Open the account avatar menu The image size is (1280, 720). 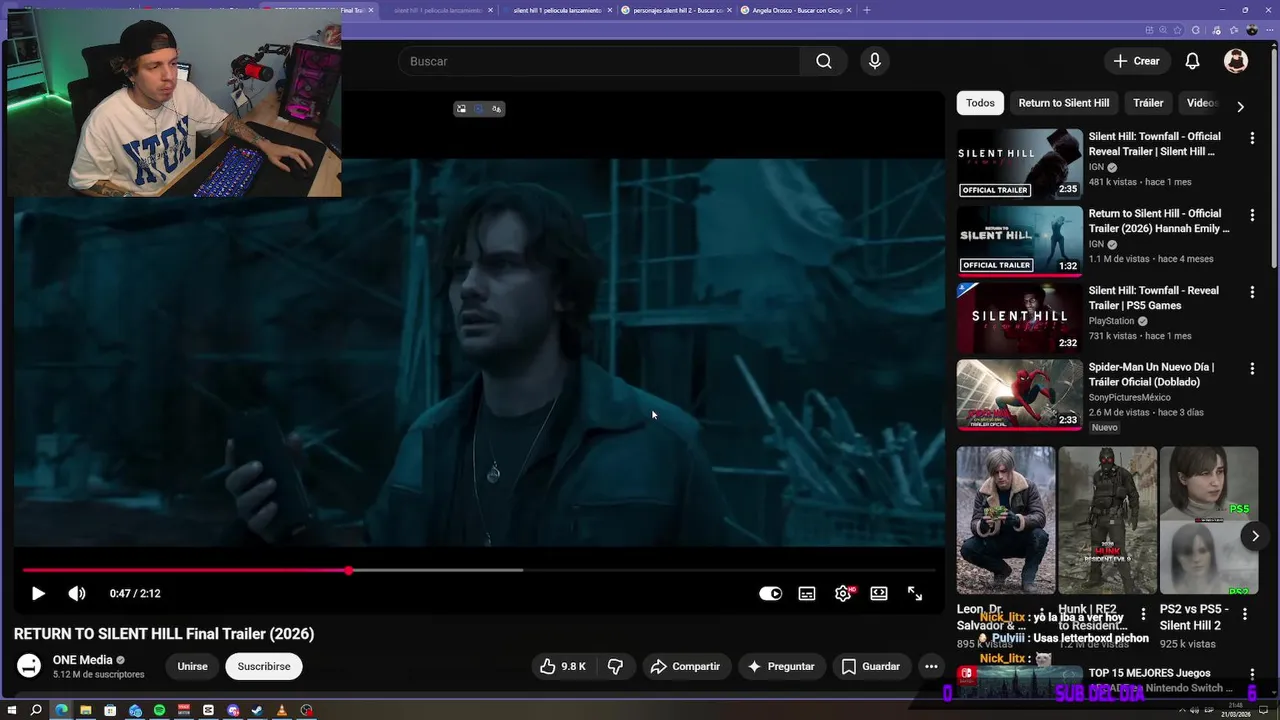[1236, 61]
